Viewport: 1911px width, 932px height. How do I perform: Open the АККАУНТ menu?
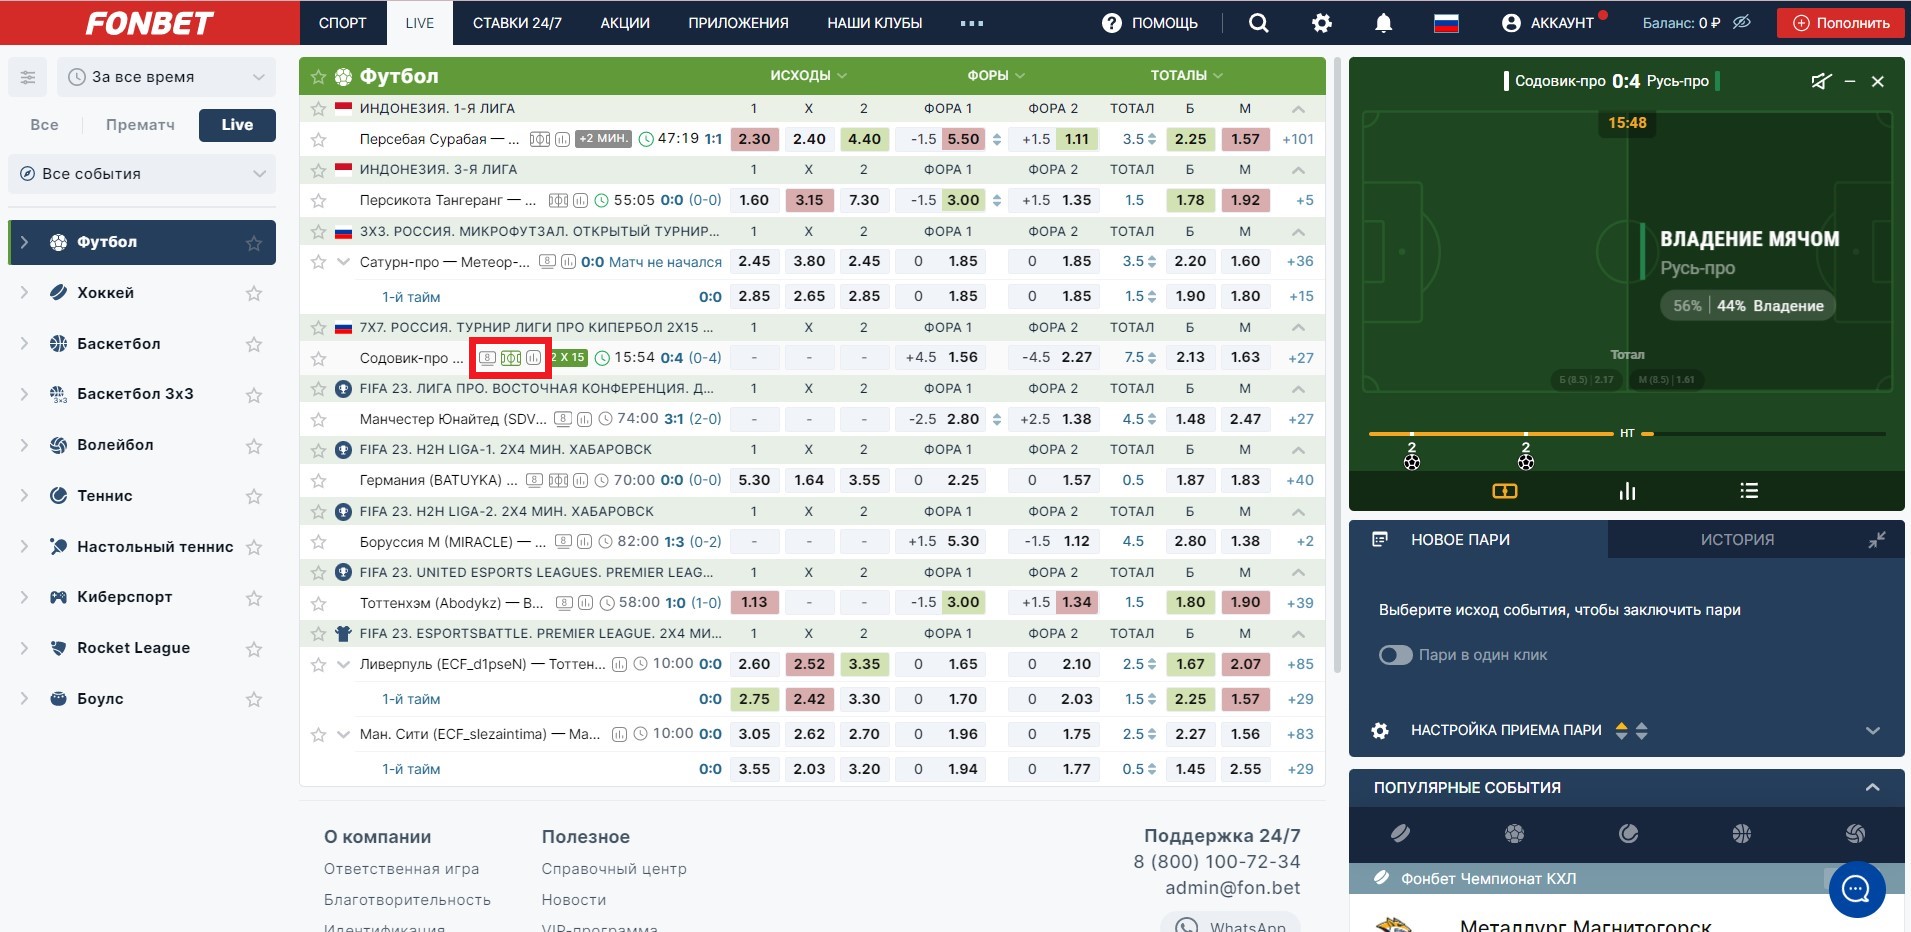(x=1549, y=23)
